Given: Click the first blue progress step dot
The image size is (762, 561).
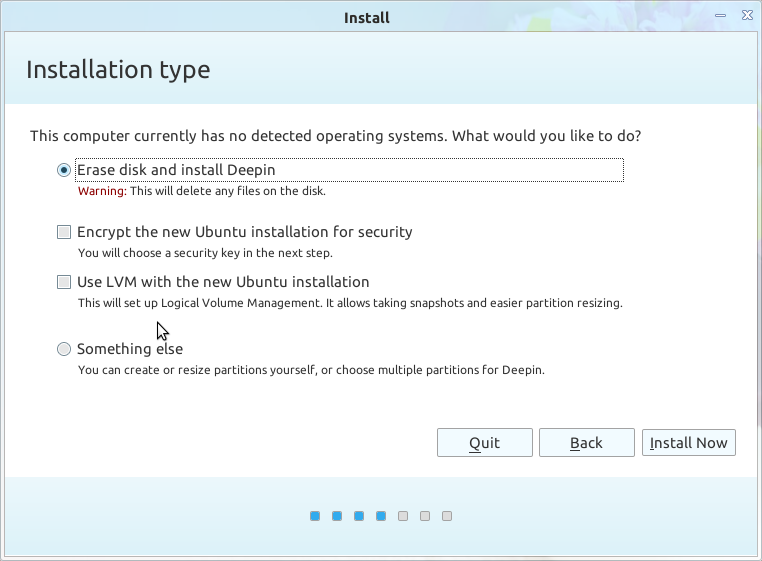Looking at the screenshot, I should (315, 516).
